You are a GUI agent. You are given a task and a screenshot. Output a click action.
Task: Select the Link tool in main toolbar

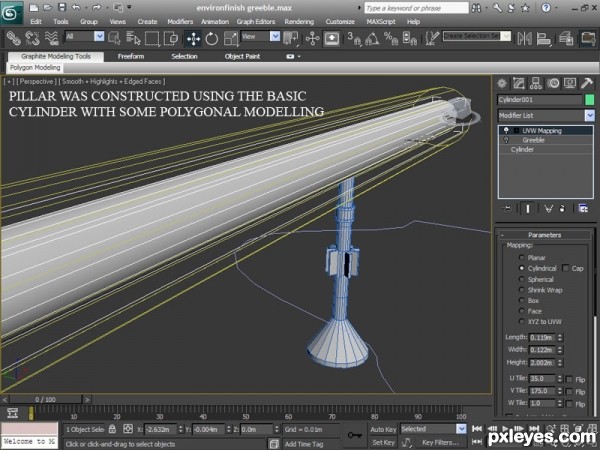coord(13,38)
